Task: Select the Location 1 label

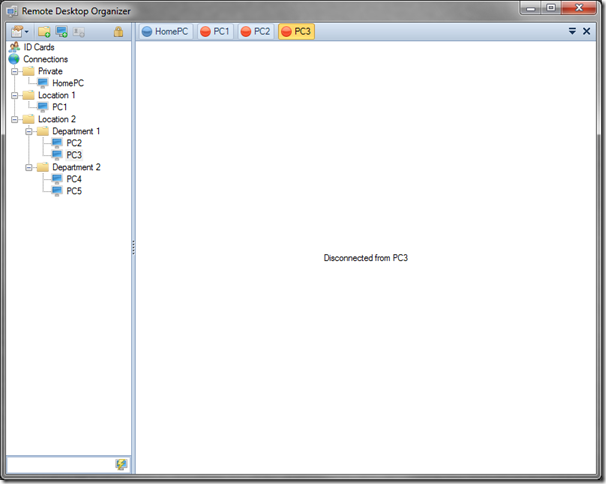Action: click(57, 95)
